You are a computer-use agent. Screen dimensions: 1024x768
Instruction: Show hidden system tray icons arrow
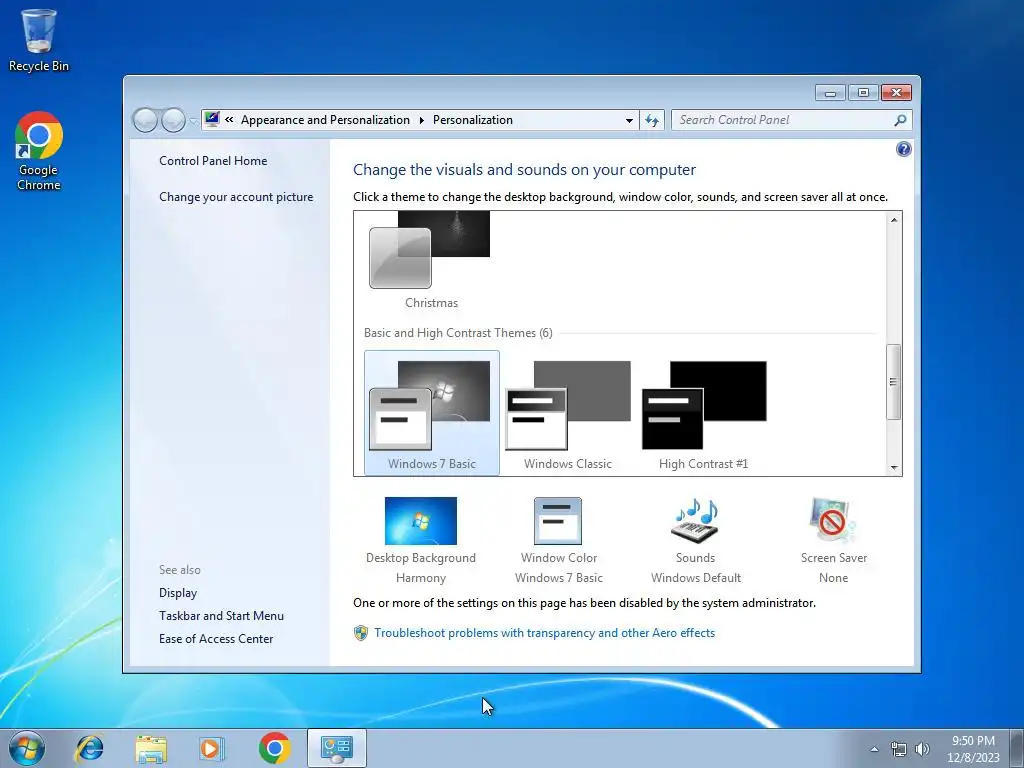tap(874, 749)
